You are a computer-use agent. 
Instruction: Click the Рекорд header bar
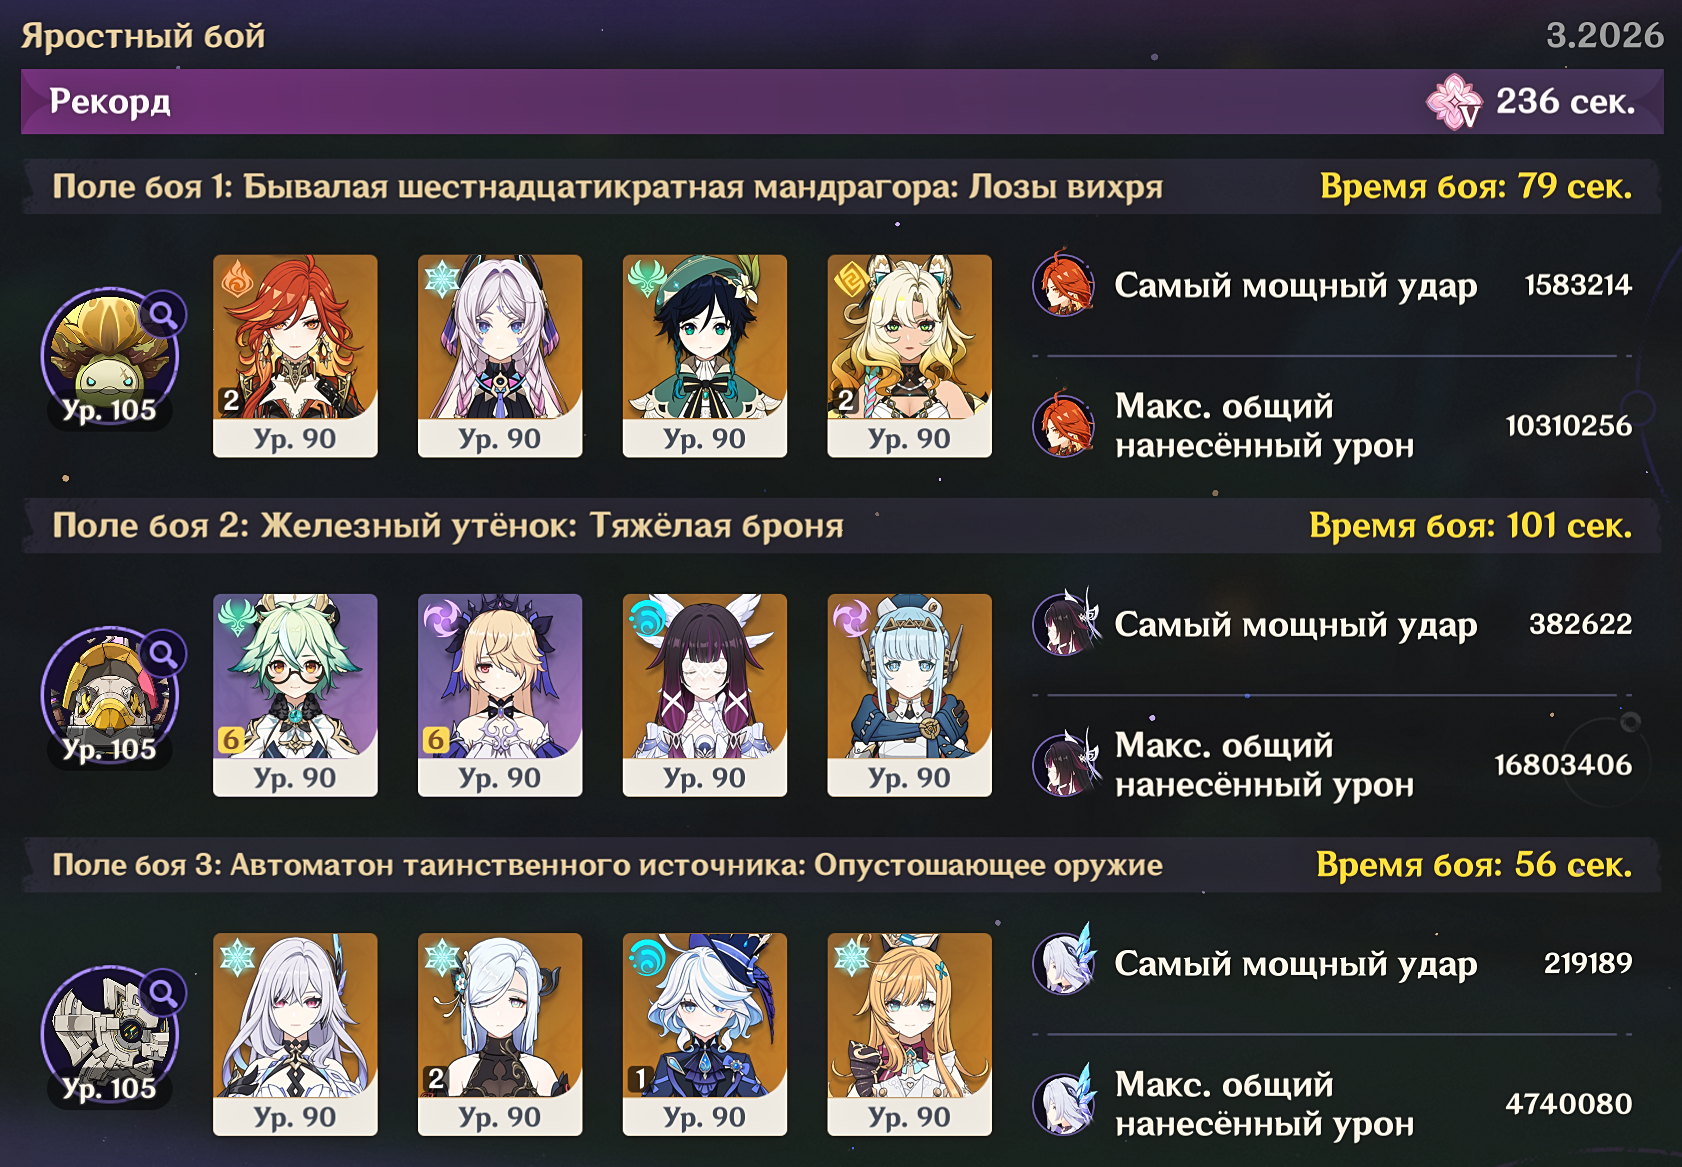[842, 101]
